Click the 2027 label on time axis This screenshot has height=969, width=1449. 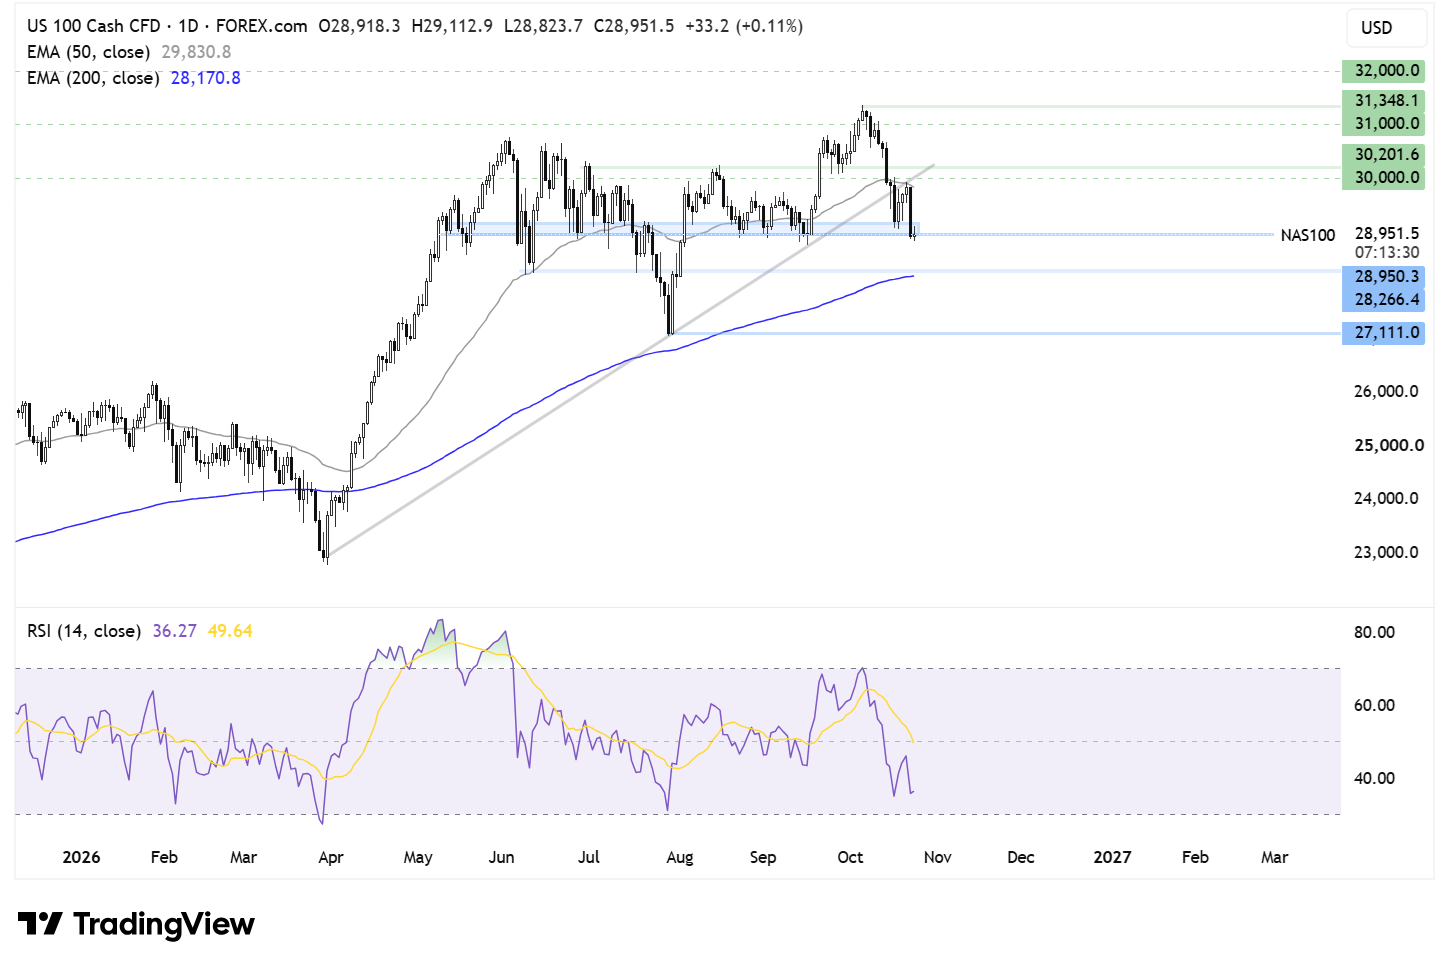pyautogui.click(x=1112, y=857)
